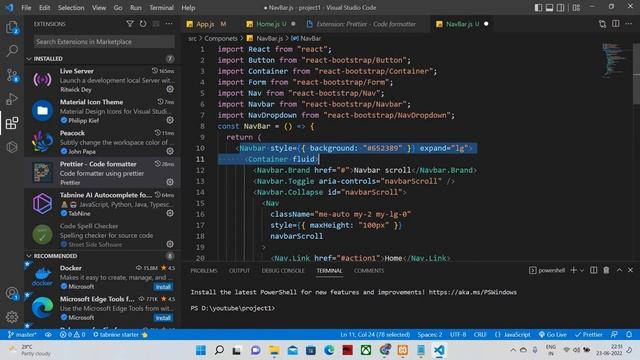Screen dimensions: 640x360
Task: Open the Search view in activity bar
Action: point(12,51)
